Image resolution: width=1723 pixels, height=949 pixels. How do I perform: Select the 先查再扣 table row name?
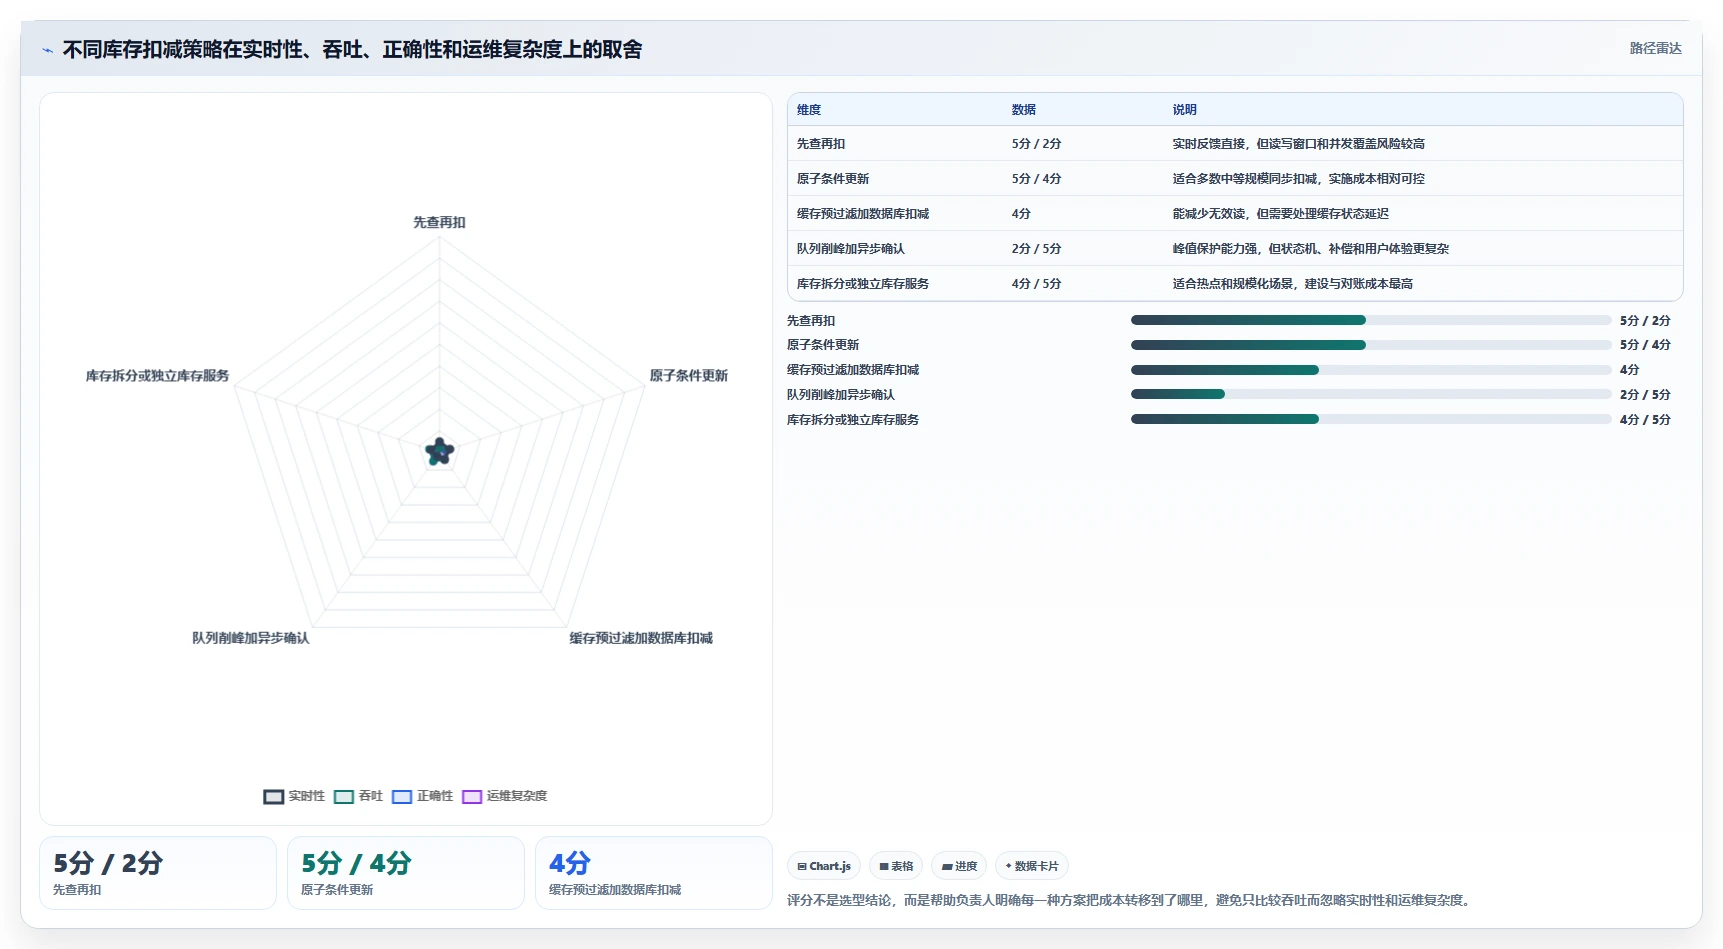point(821,144)
